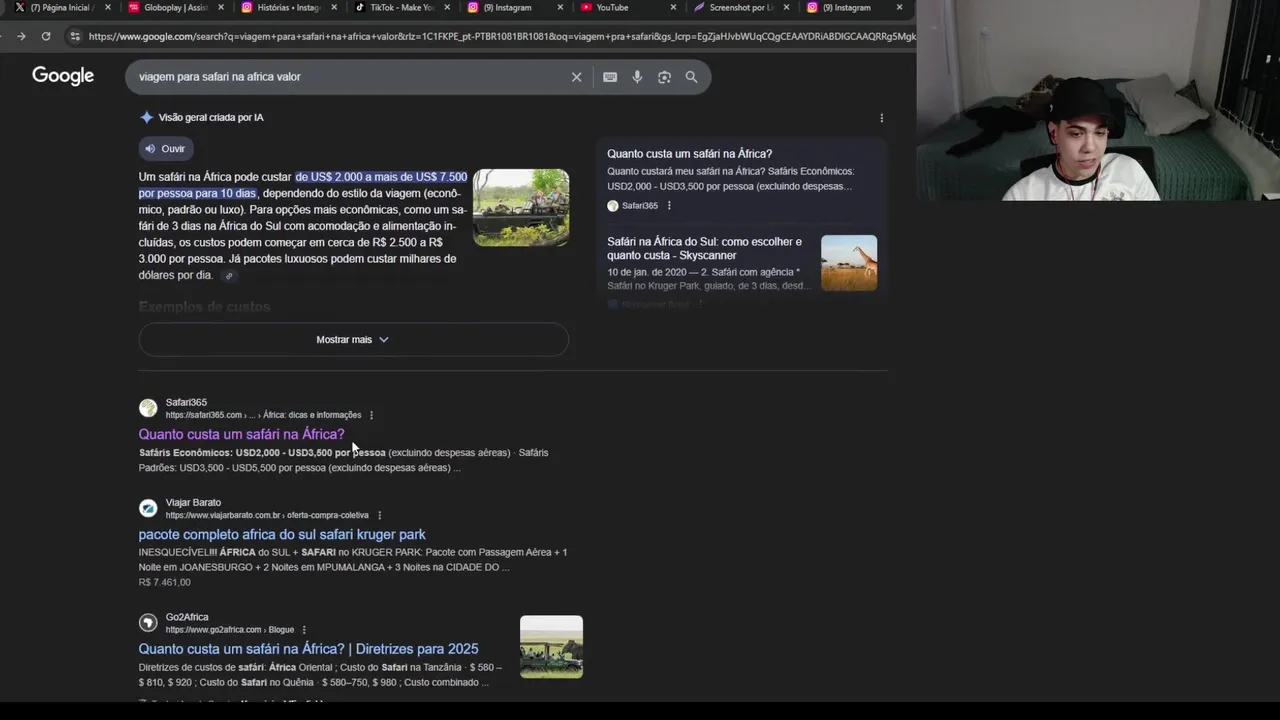The height and width of the screenshot is (720, 1280).
Task: Close the Página Inicial X tab
Action: point(108,7)
